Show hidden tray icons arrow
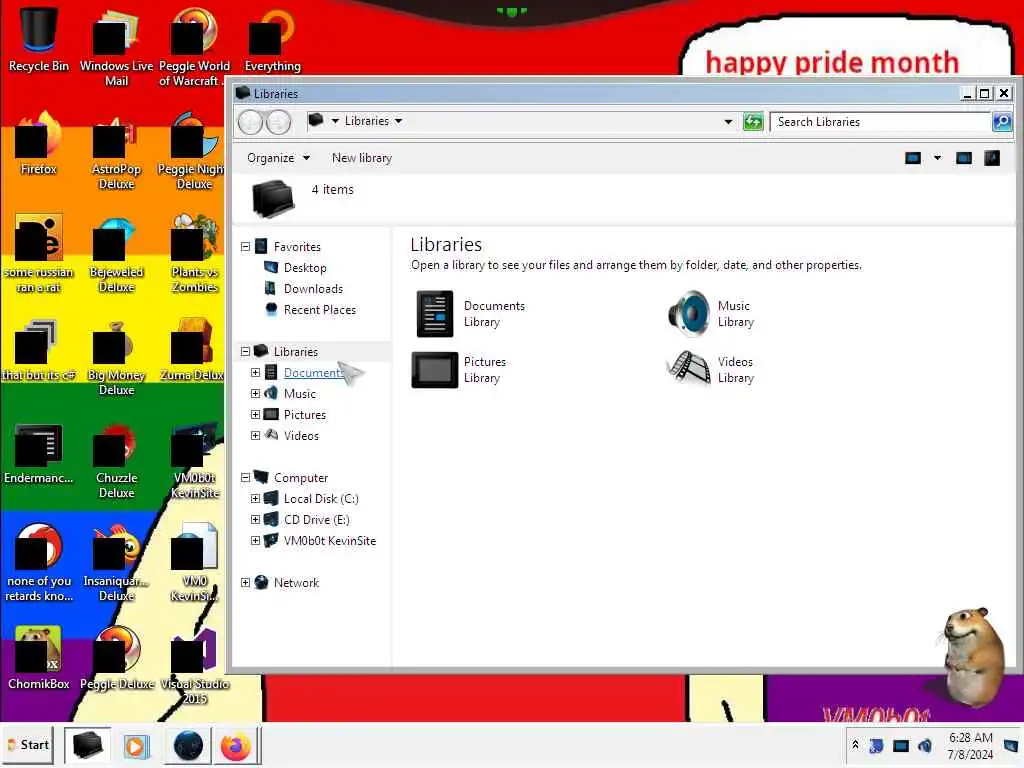The image size is (1024, 768). pyautogui.click(x=856, y=744)
